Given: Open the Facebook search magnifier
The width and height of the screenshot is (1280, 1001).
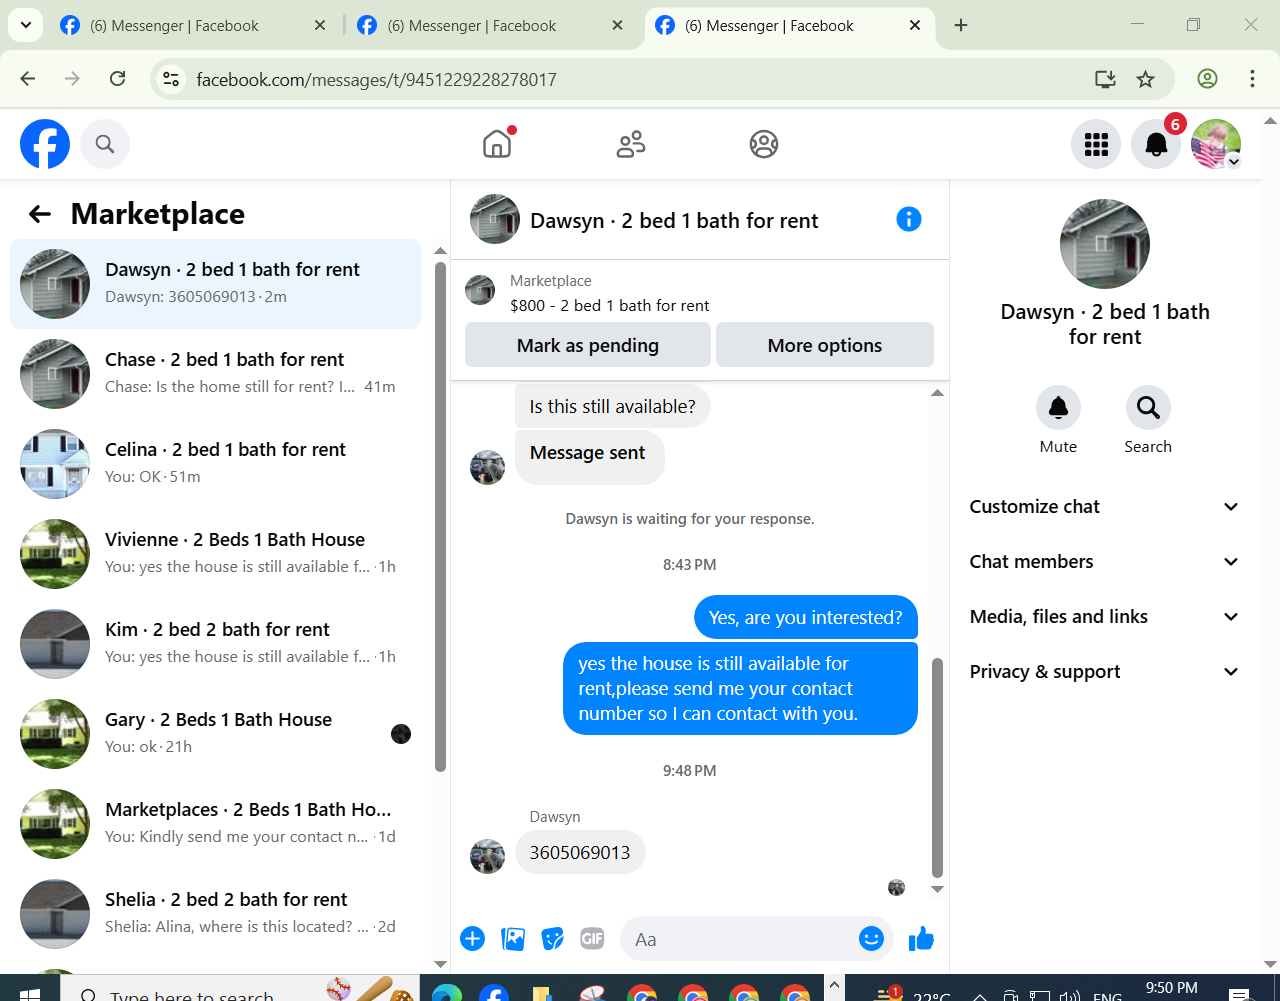Looking at the screenshot, I should point(105,144).
